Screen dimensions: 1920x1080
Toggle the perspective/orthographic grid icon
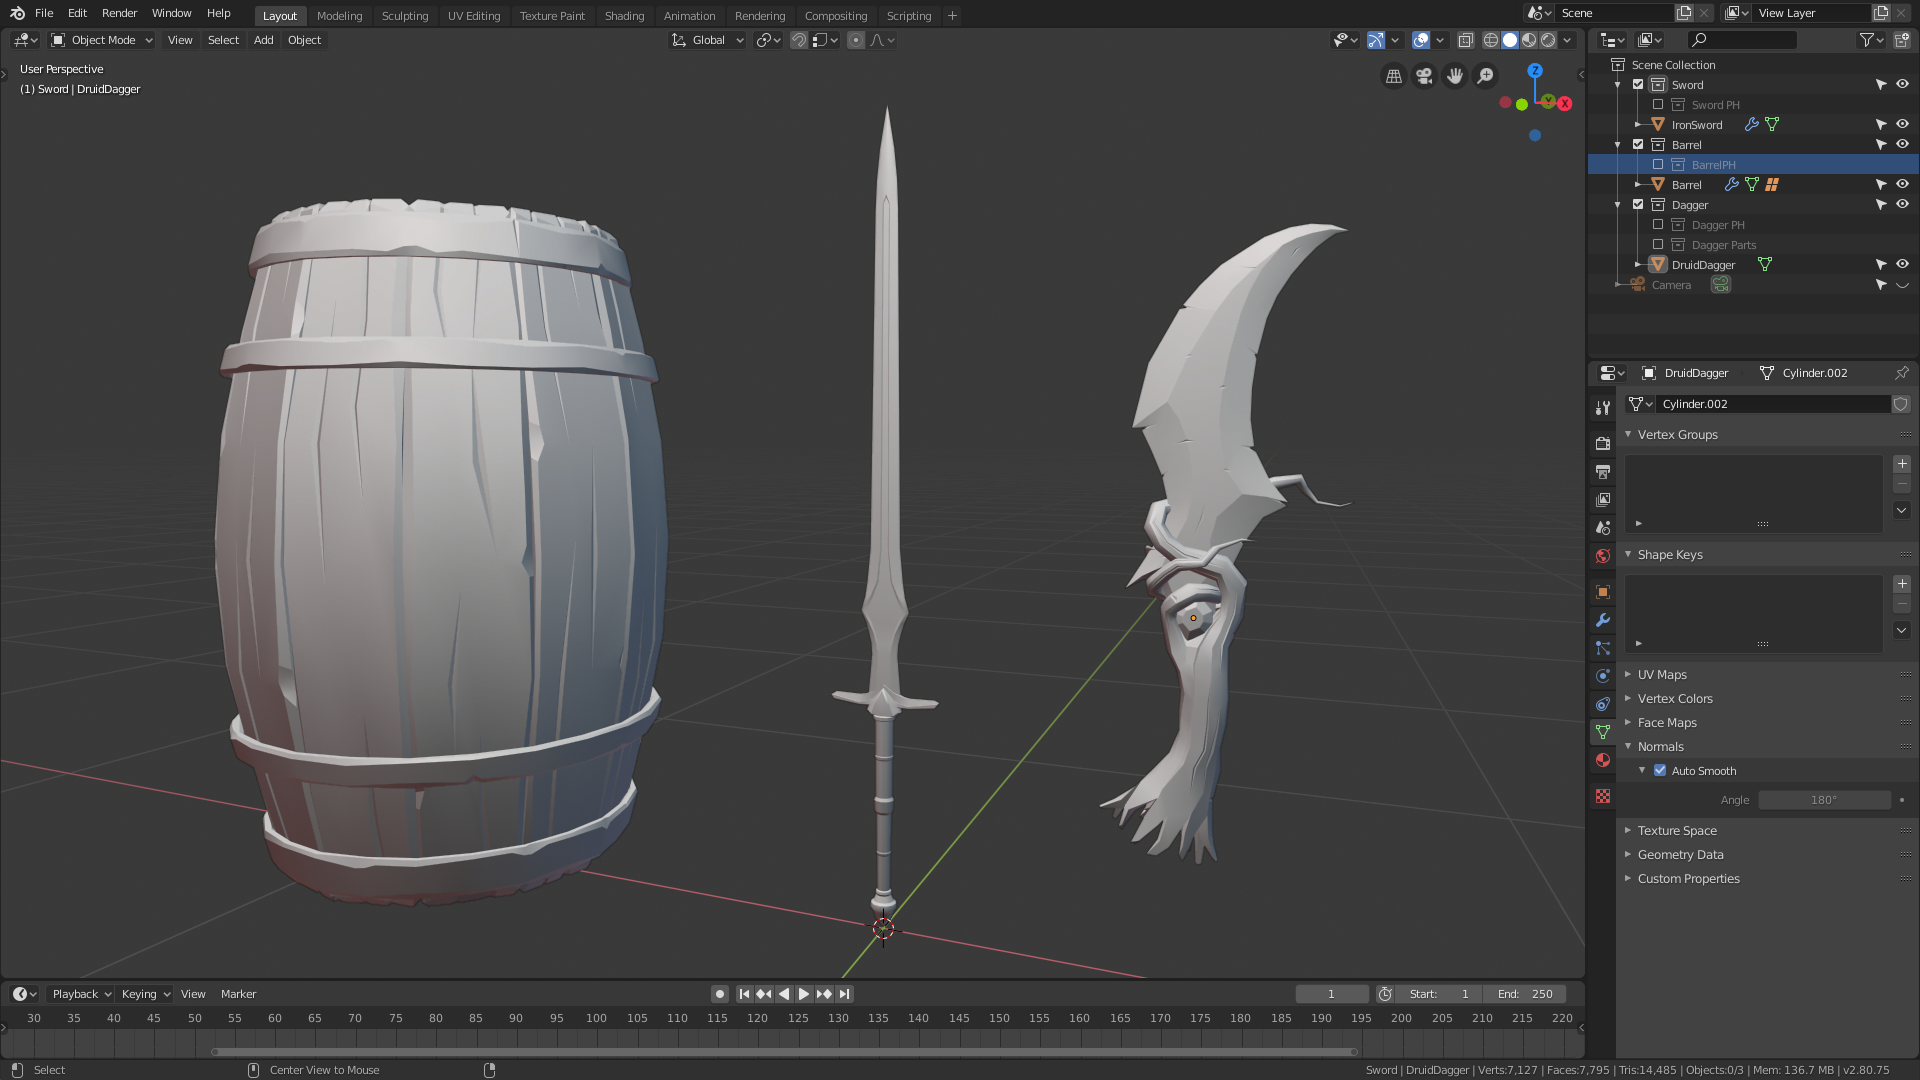(x=1393, y=76)
